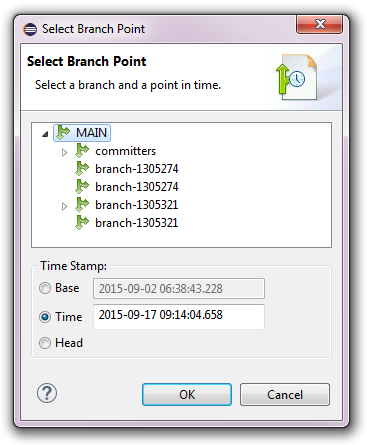Confirm with the OK button
Viewport: 367px width, 445px height.
[x=187, y=394]
